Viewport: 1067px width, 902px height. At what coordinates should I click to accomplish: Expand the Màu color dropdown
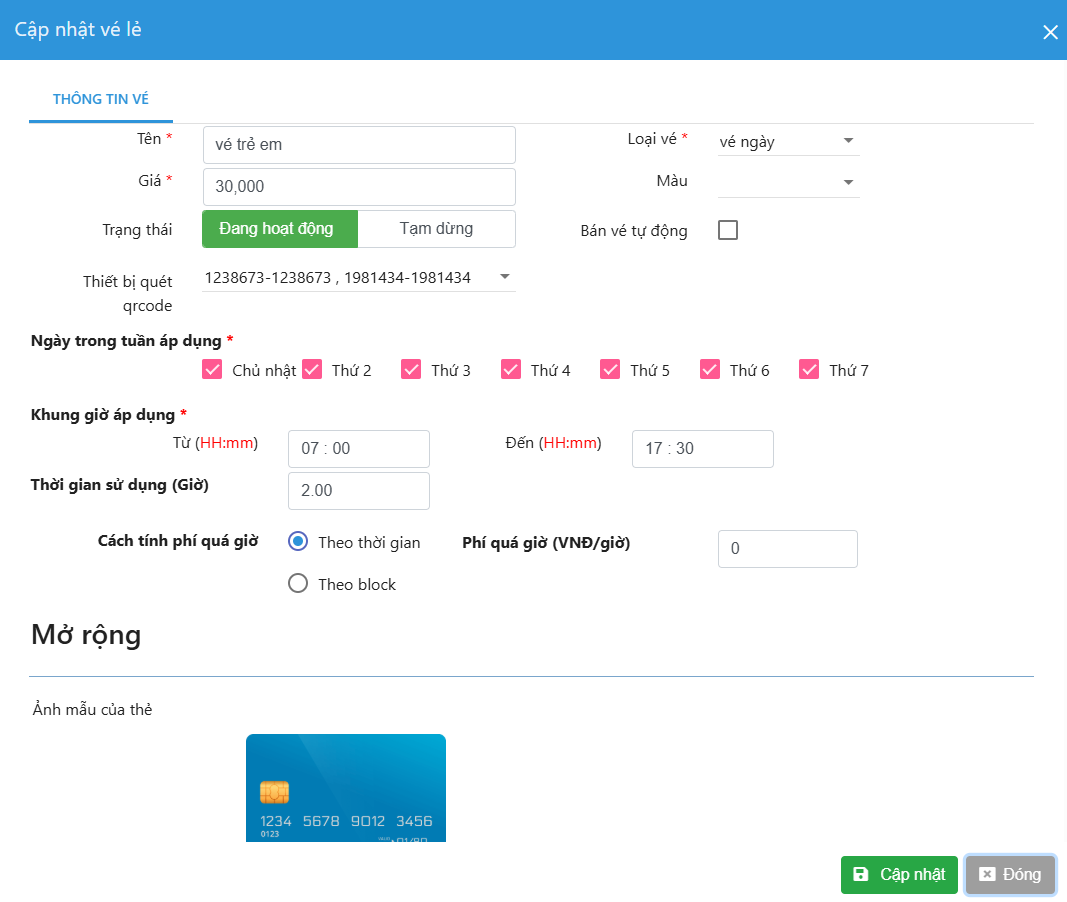(x=788, y=182)
